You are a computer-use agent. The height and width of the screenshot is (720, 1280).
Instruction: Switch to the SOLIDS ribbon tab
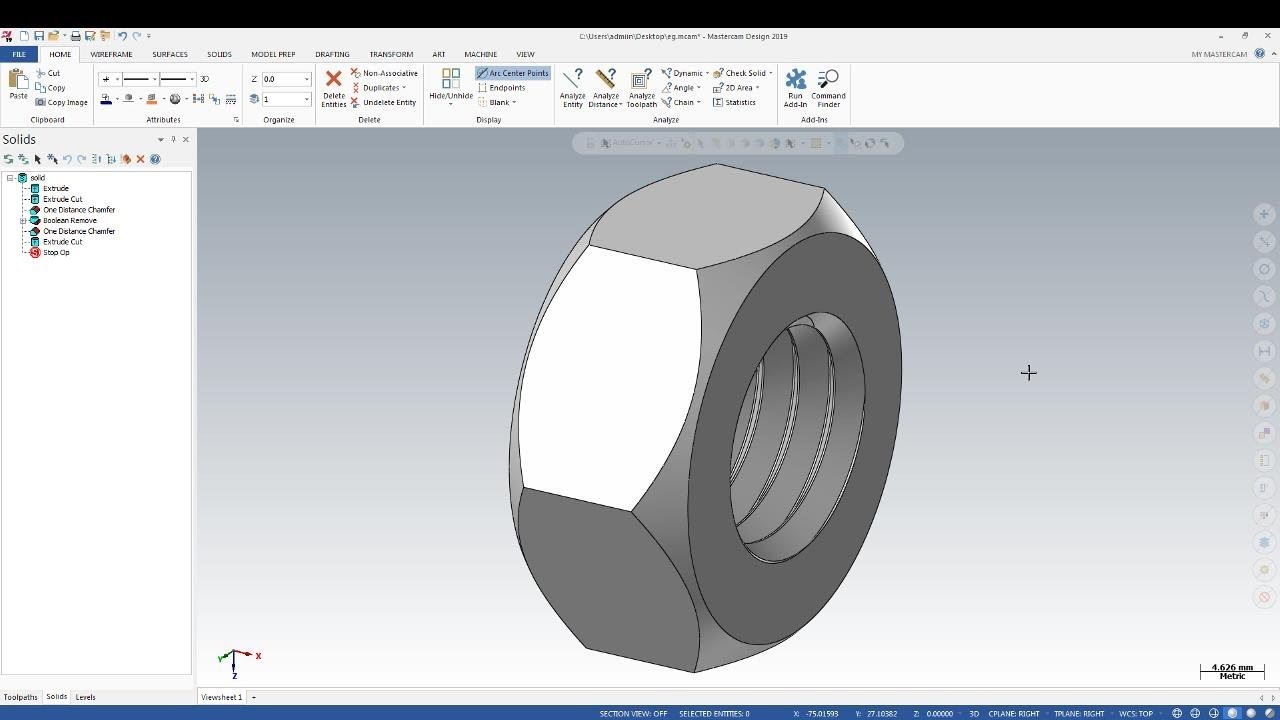click(219, 54)
